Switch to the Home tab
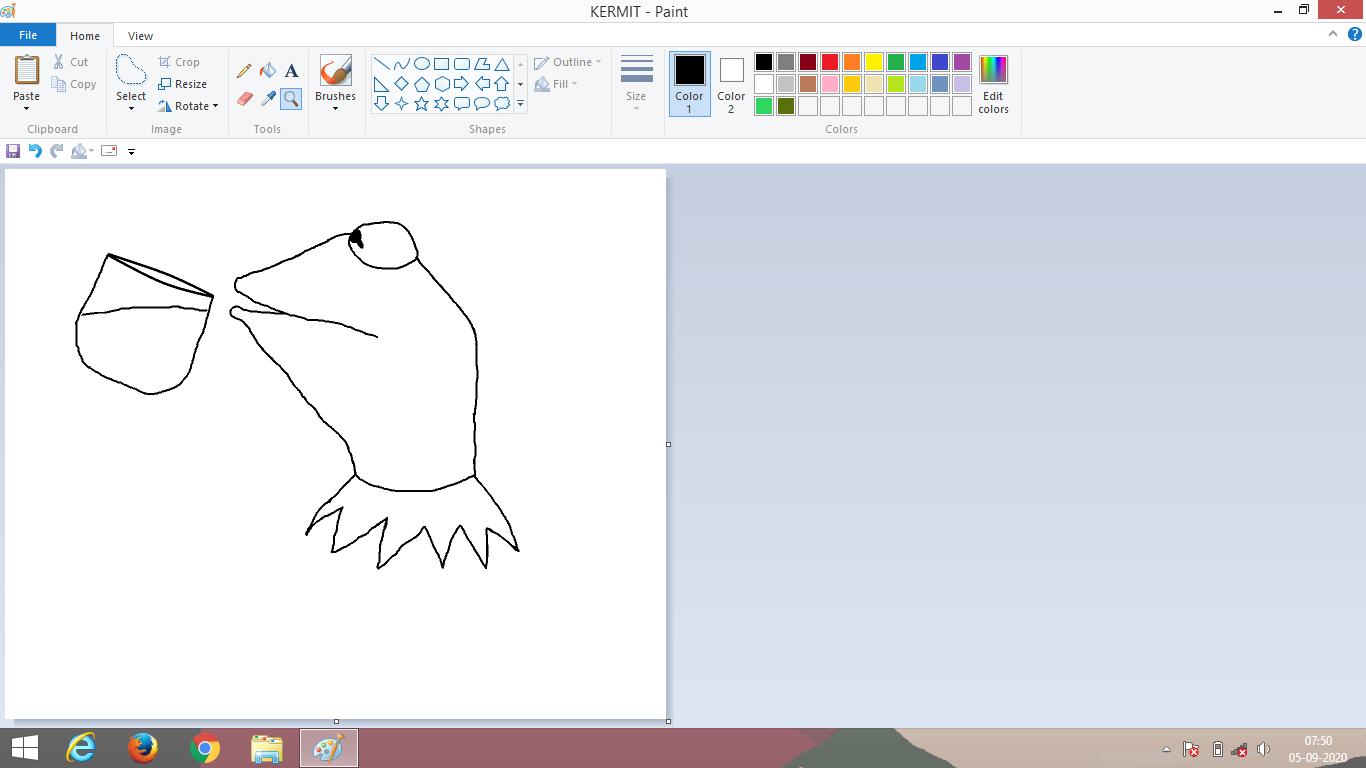This screenshot has height=768, width=1366. point(85,36)
